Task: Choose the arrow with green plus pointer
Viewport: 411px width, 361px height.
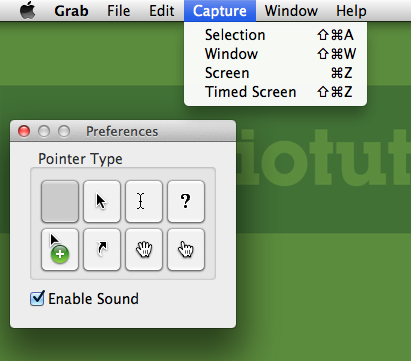Action: (x=60, y=249)
